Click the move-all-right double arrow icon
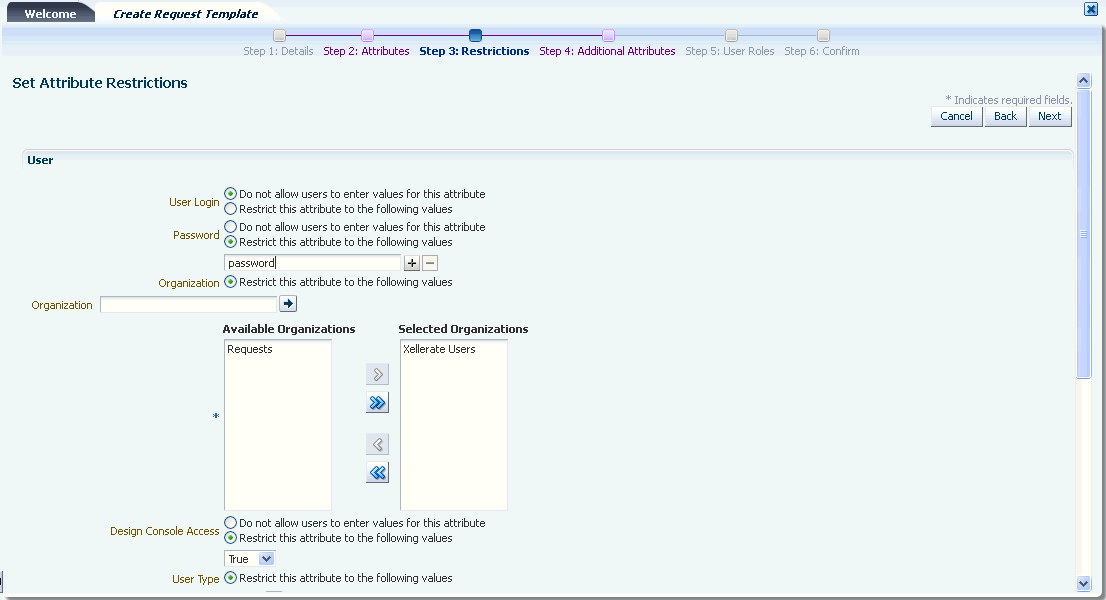Screen dimensions: 1106x600 (377, 402)
